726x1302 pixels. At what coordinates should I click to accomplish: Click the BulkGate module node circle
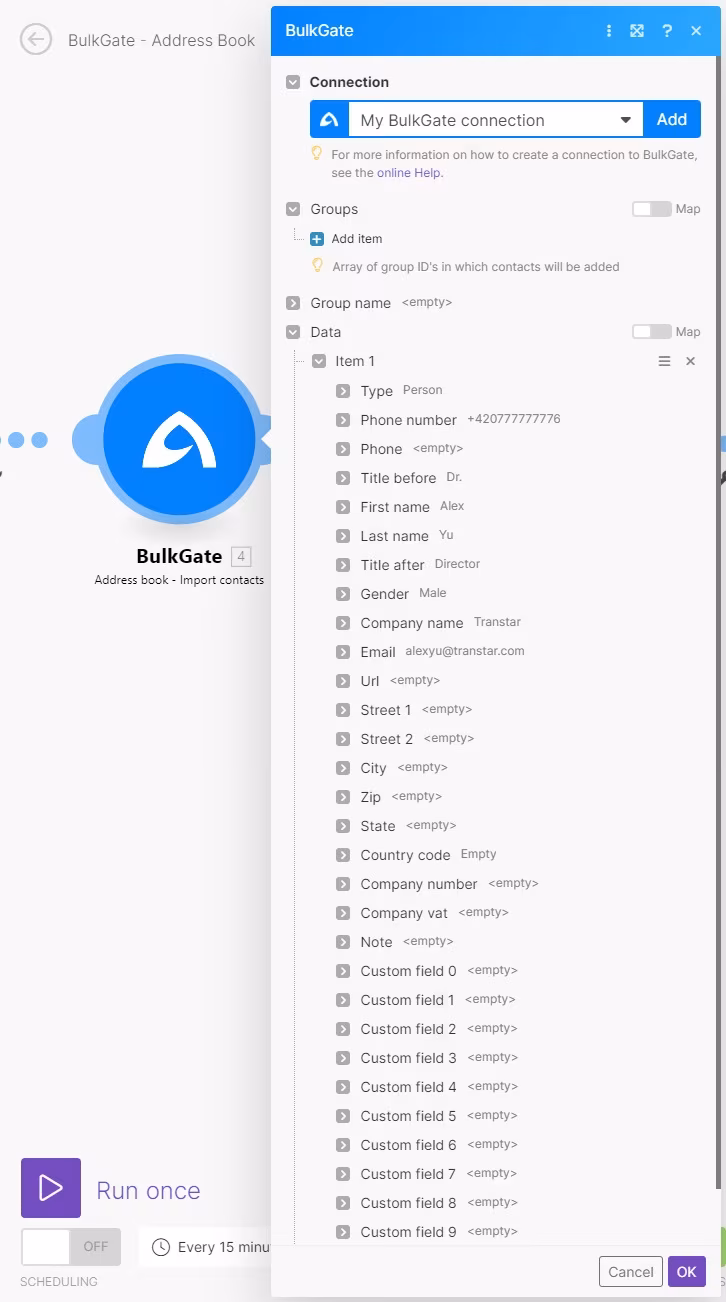(179, 438)
